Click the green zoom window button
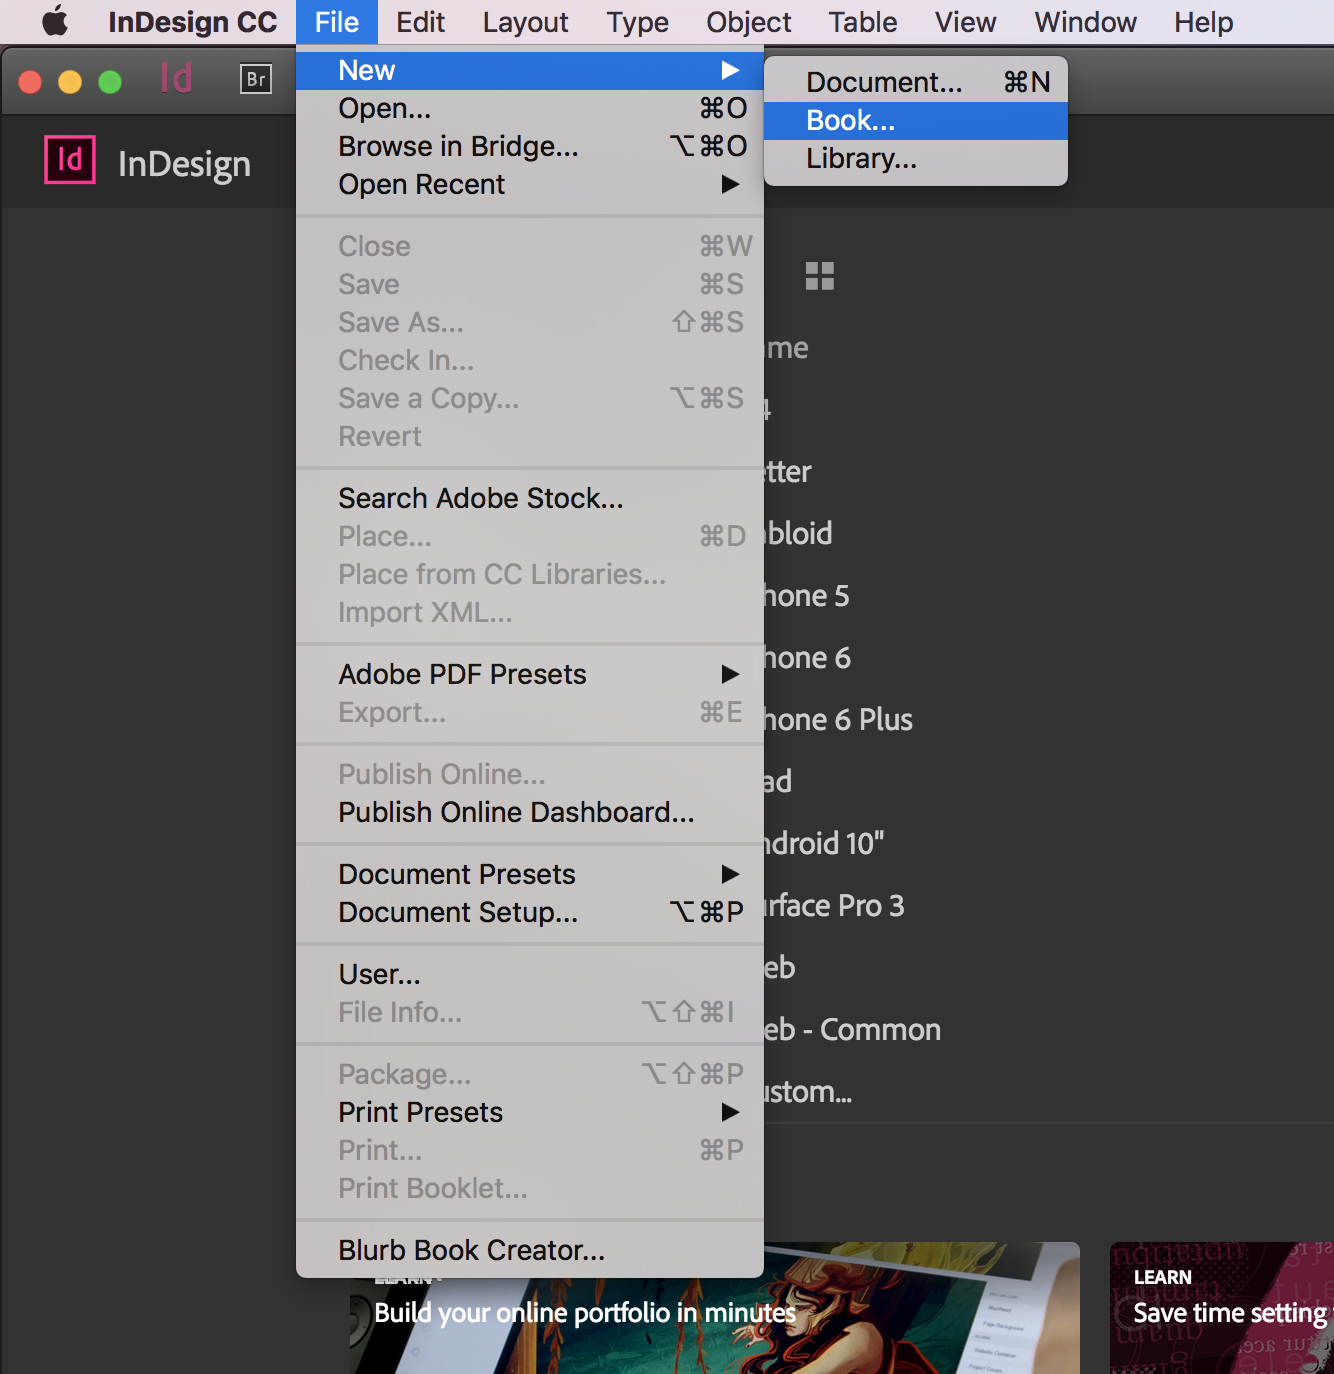The width and height of the screenshot is (1334, 1374). coord(110,82)
